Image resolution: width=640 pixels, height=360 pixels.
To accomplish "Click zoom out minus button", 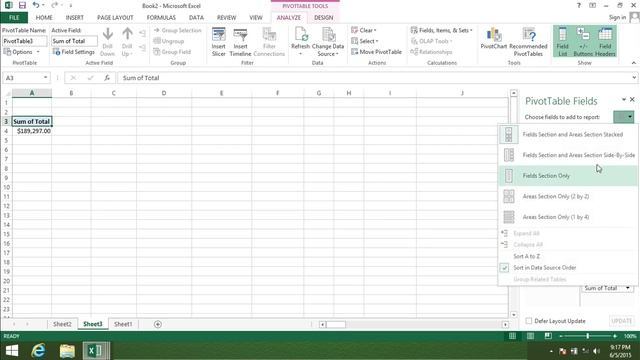I will coord(561,336).
